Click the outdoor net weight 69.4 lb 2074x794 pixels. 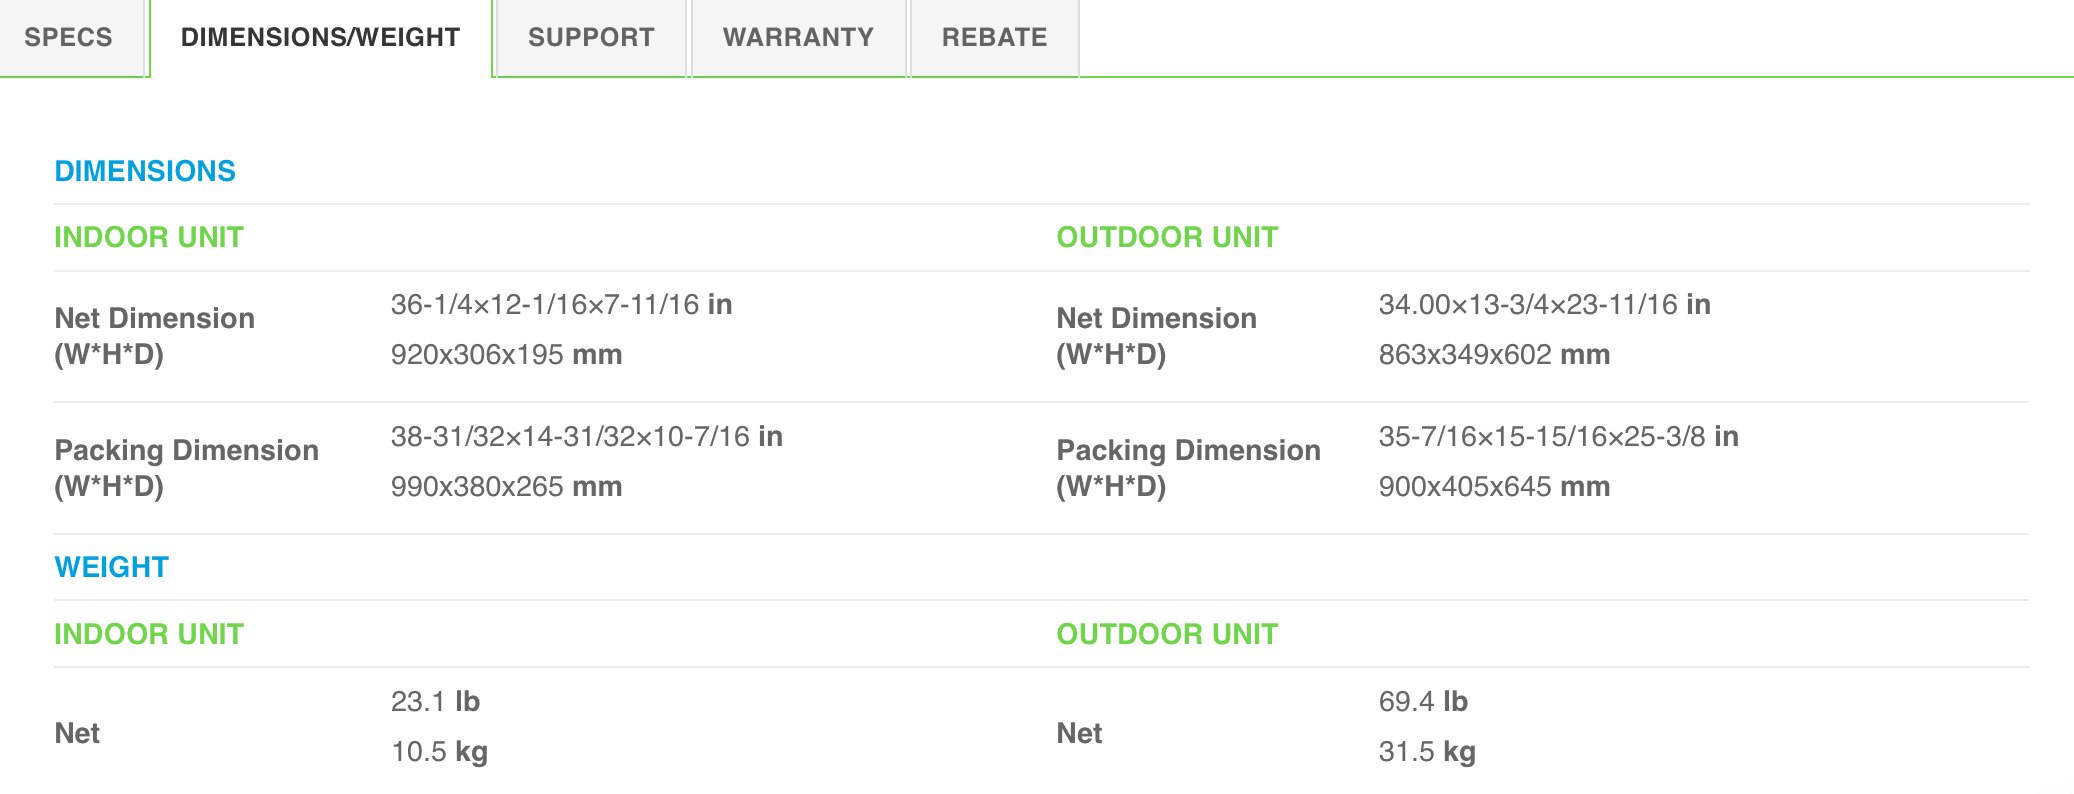(1423, 702)
